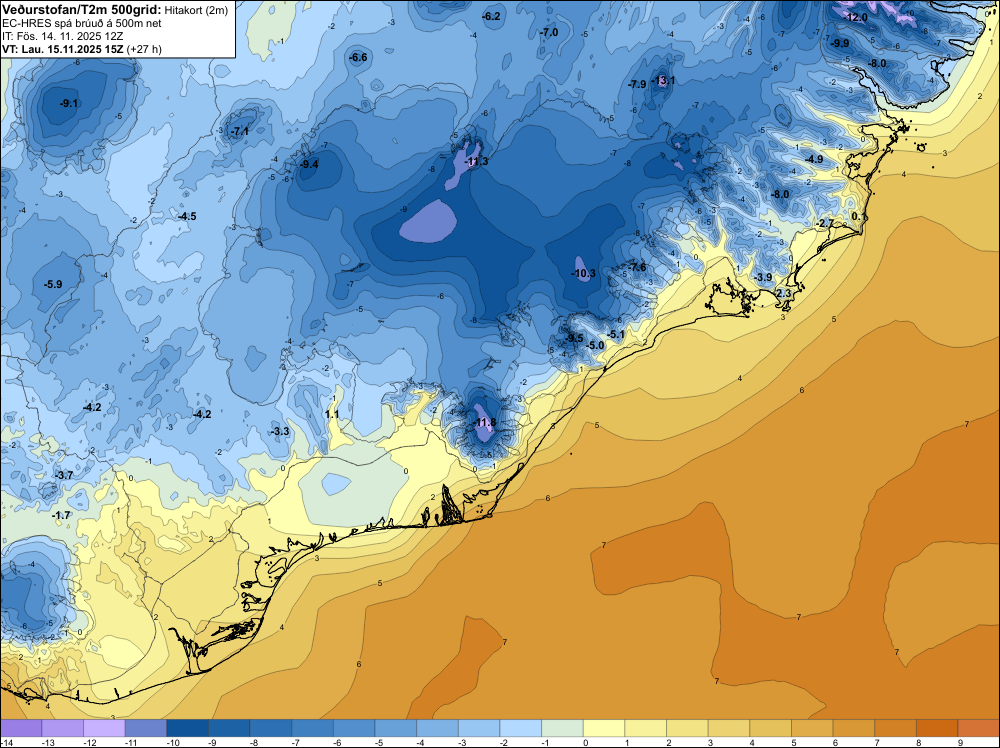Click the -5.1 temperature label
1000x748 pixels.
[615, 335]
